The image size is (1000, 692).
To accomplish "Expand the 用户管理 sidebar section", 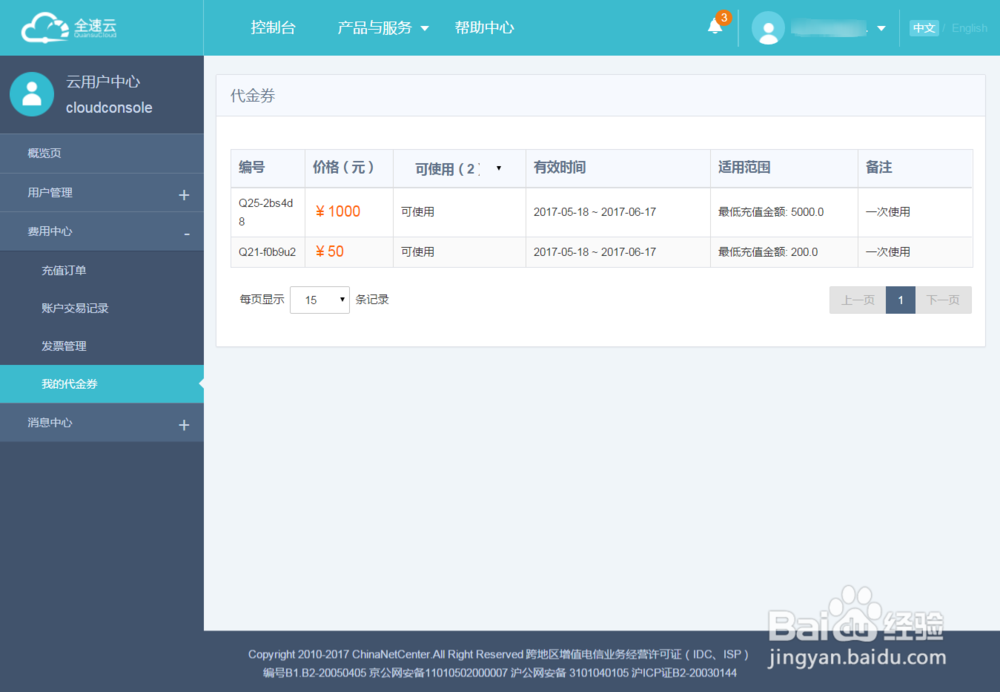I will 45,192.
